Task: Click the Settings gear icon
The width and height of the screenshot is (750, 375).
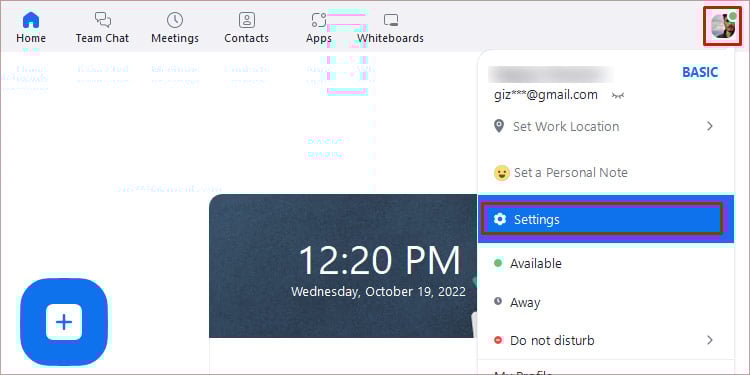Action: click(x=500, y=219)
